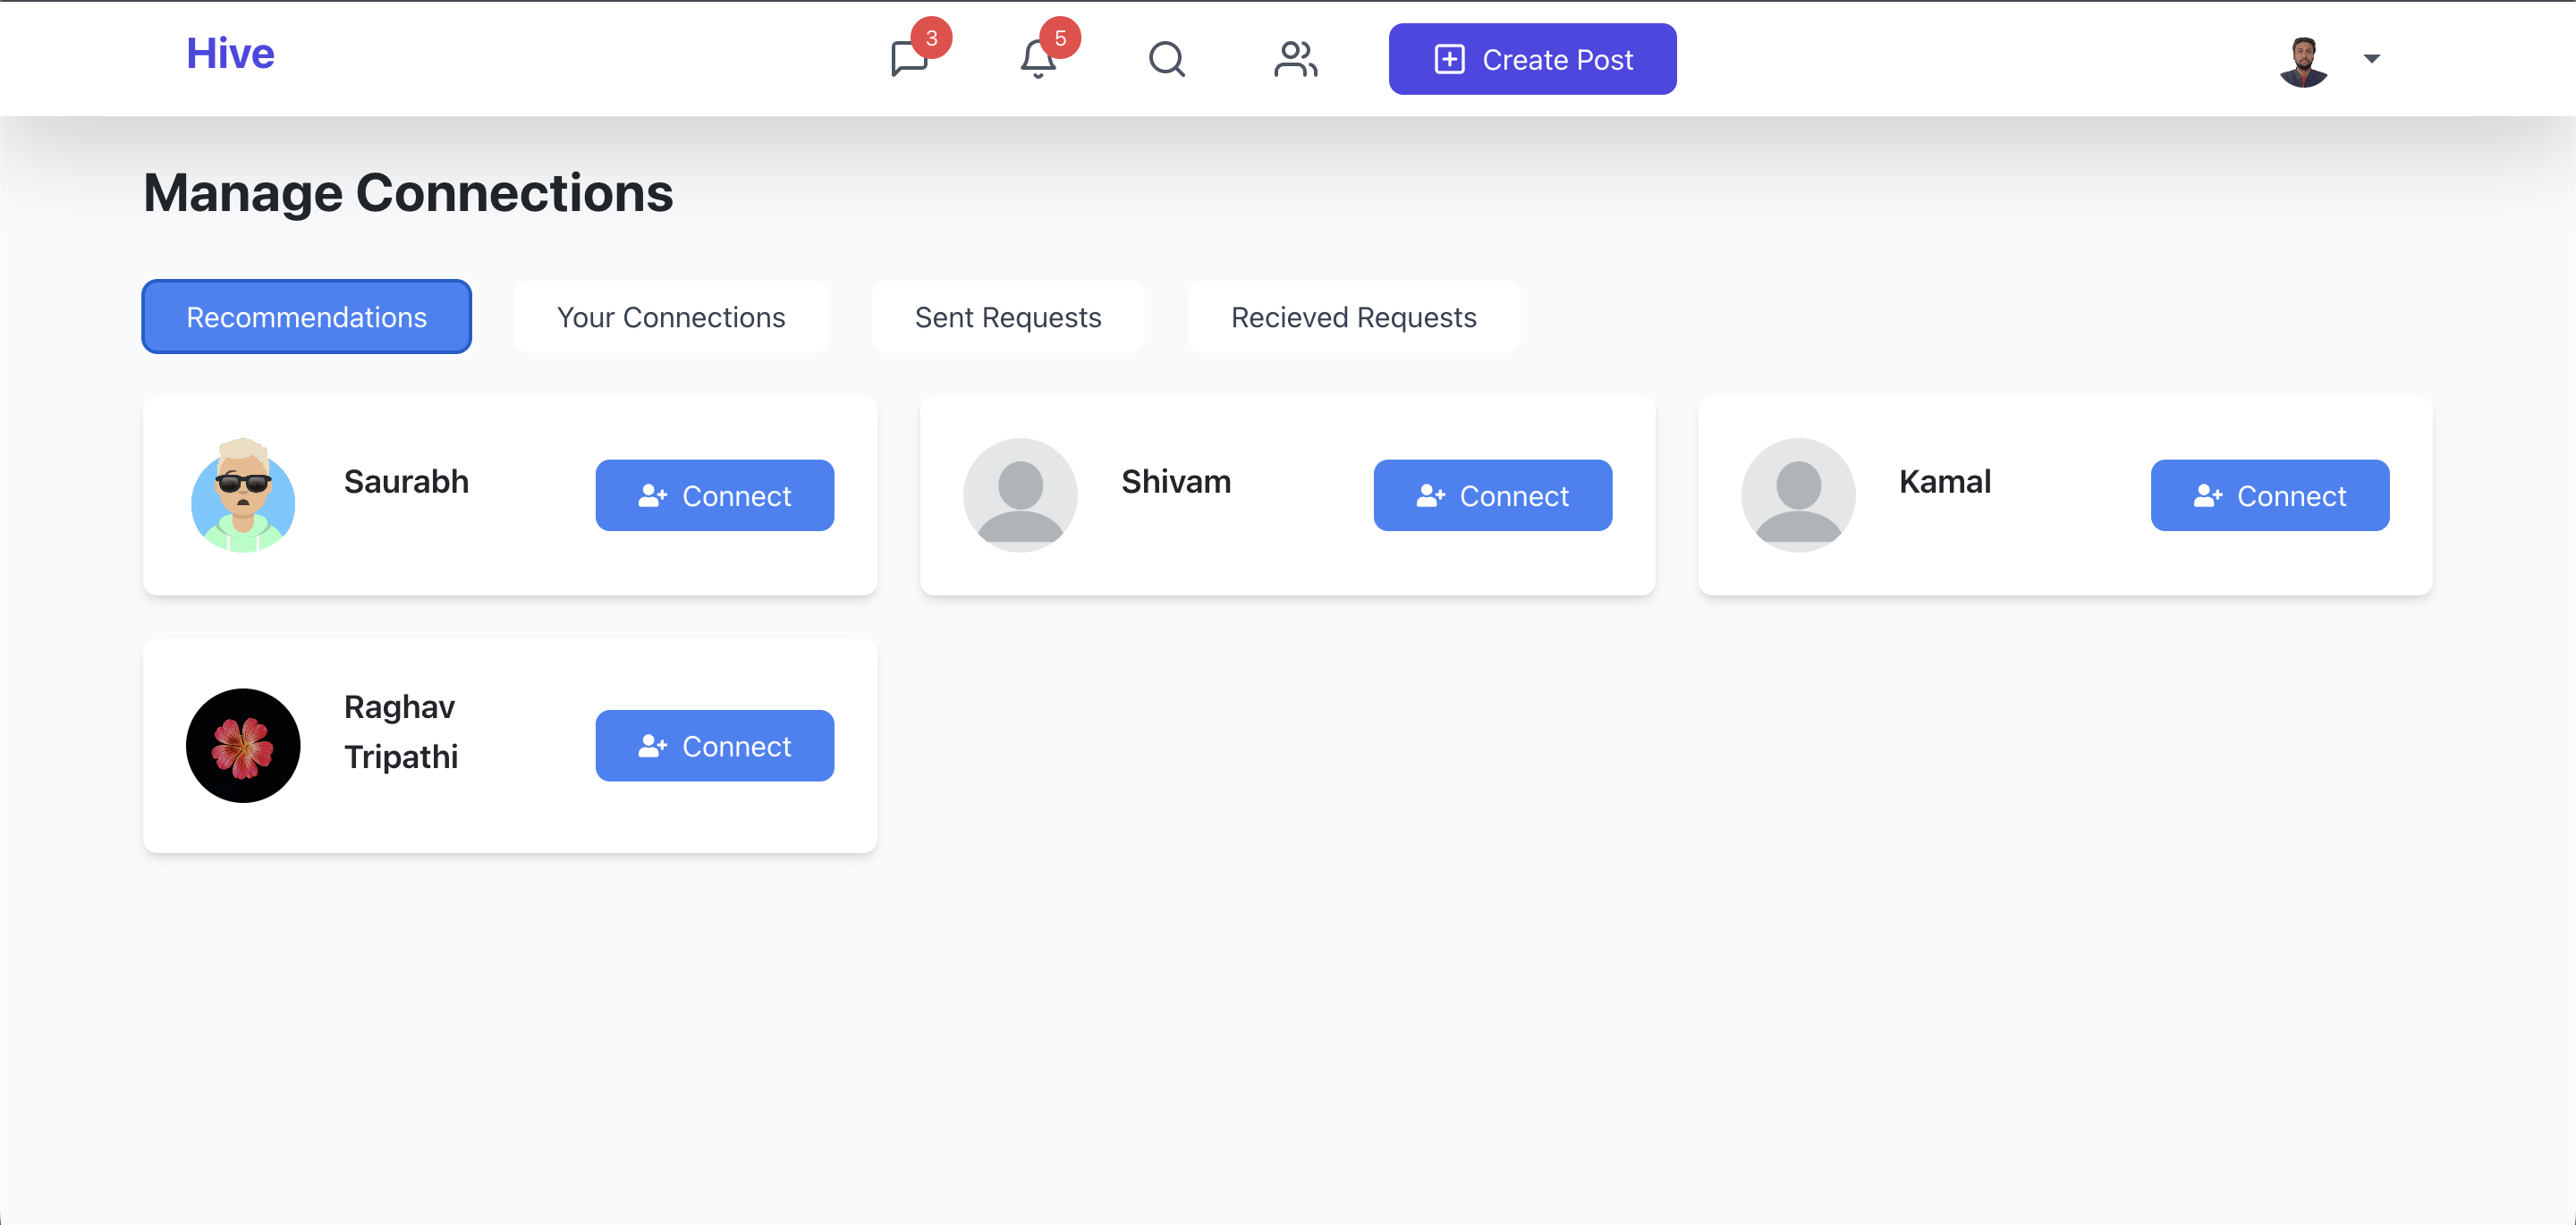2576x1225 pixels.
Task: Click the Hive logo
Action: (230, 53)
